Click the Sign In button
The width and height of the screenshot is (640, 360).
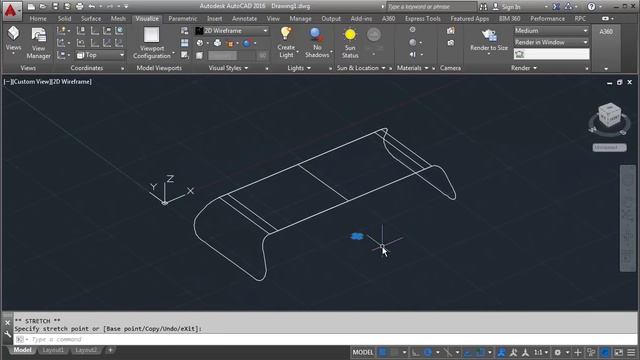tap(506, 7)
